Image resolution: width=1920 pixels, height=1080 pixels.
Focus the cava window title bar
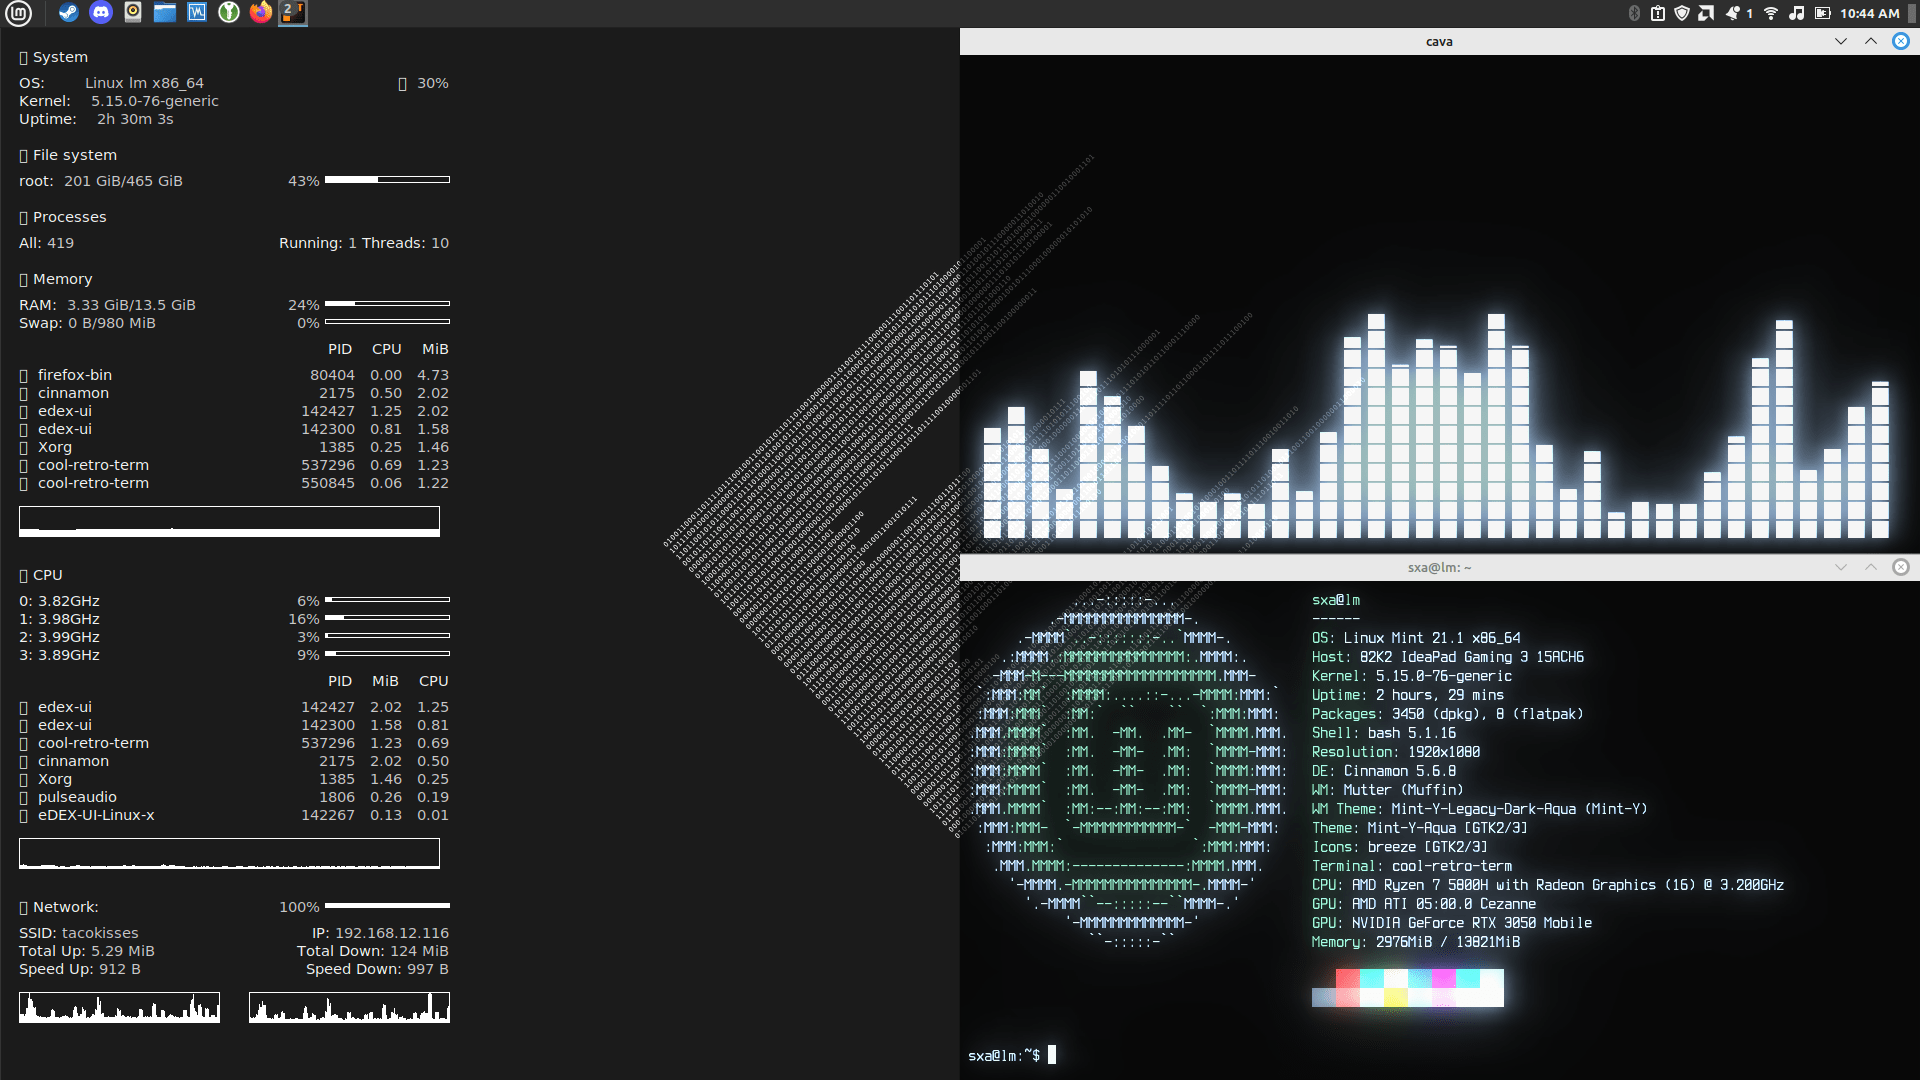pyautogui.click(x=1438, y=41)
